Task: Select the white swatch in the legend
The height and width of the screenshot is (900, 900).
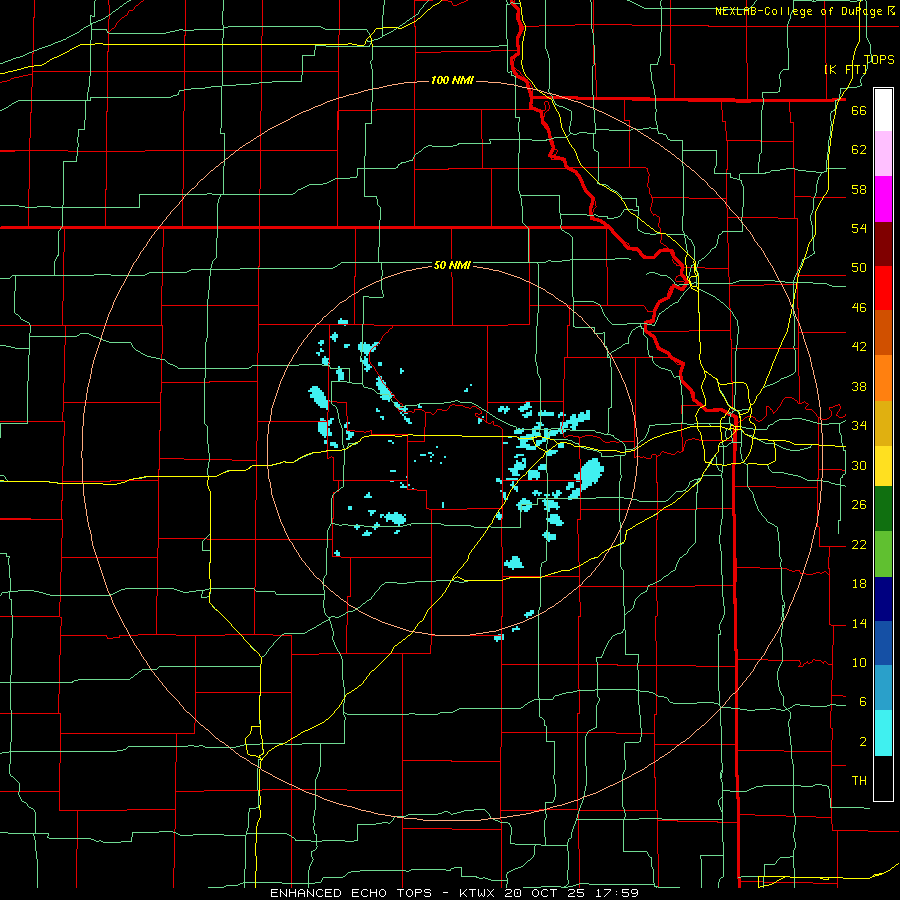Action: pyautogui.click(x=883, y=110)
